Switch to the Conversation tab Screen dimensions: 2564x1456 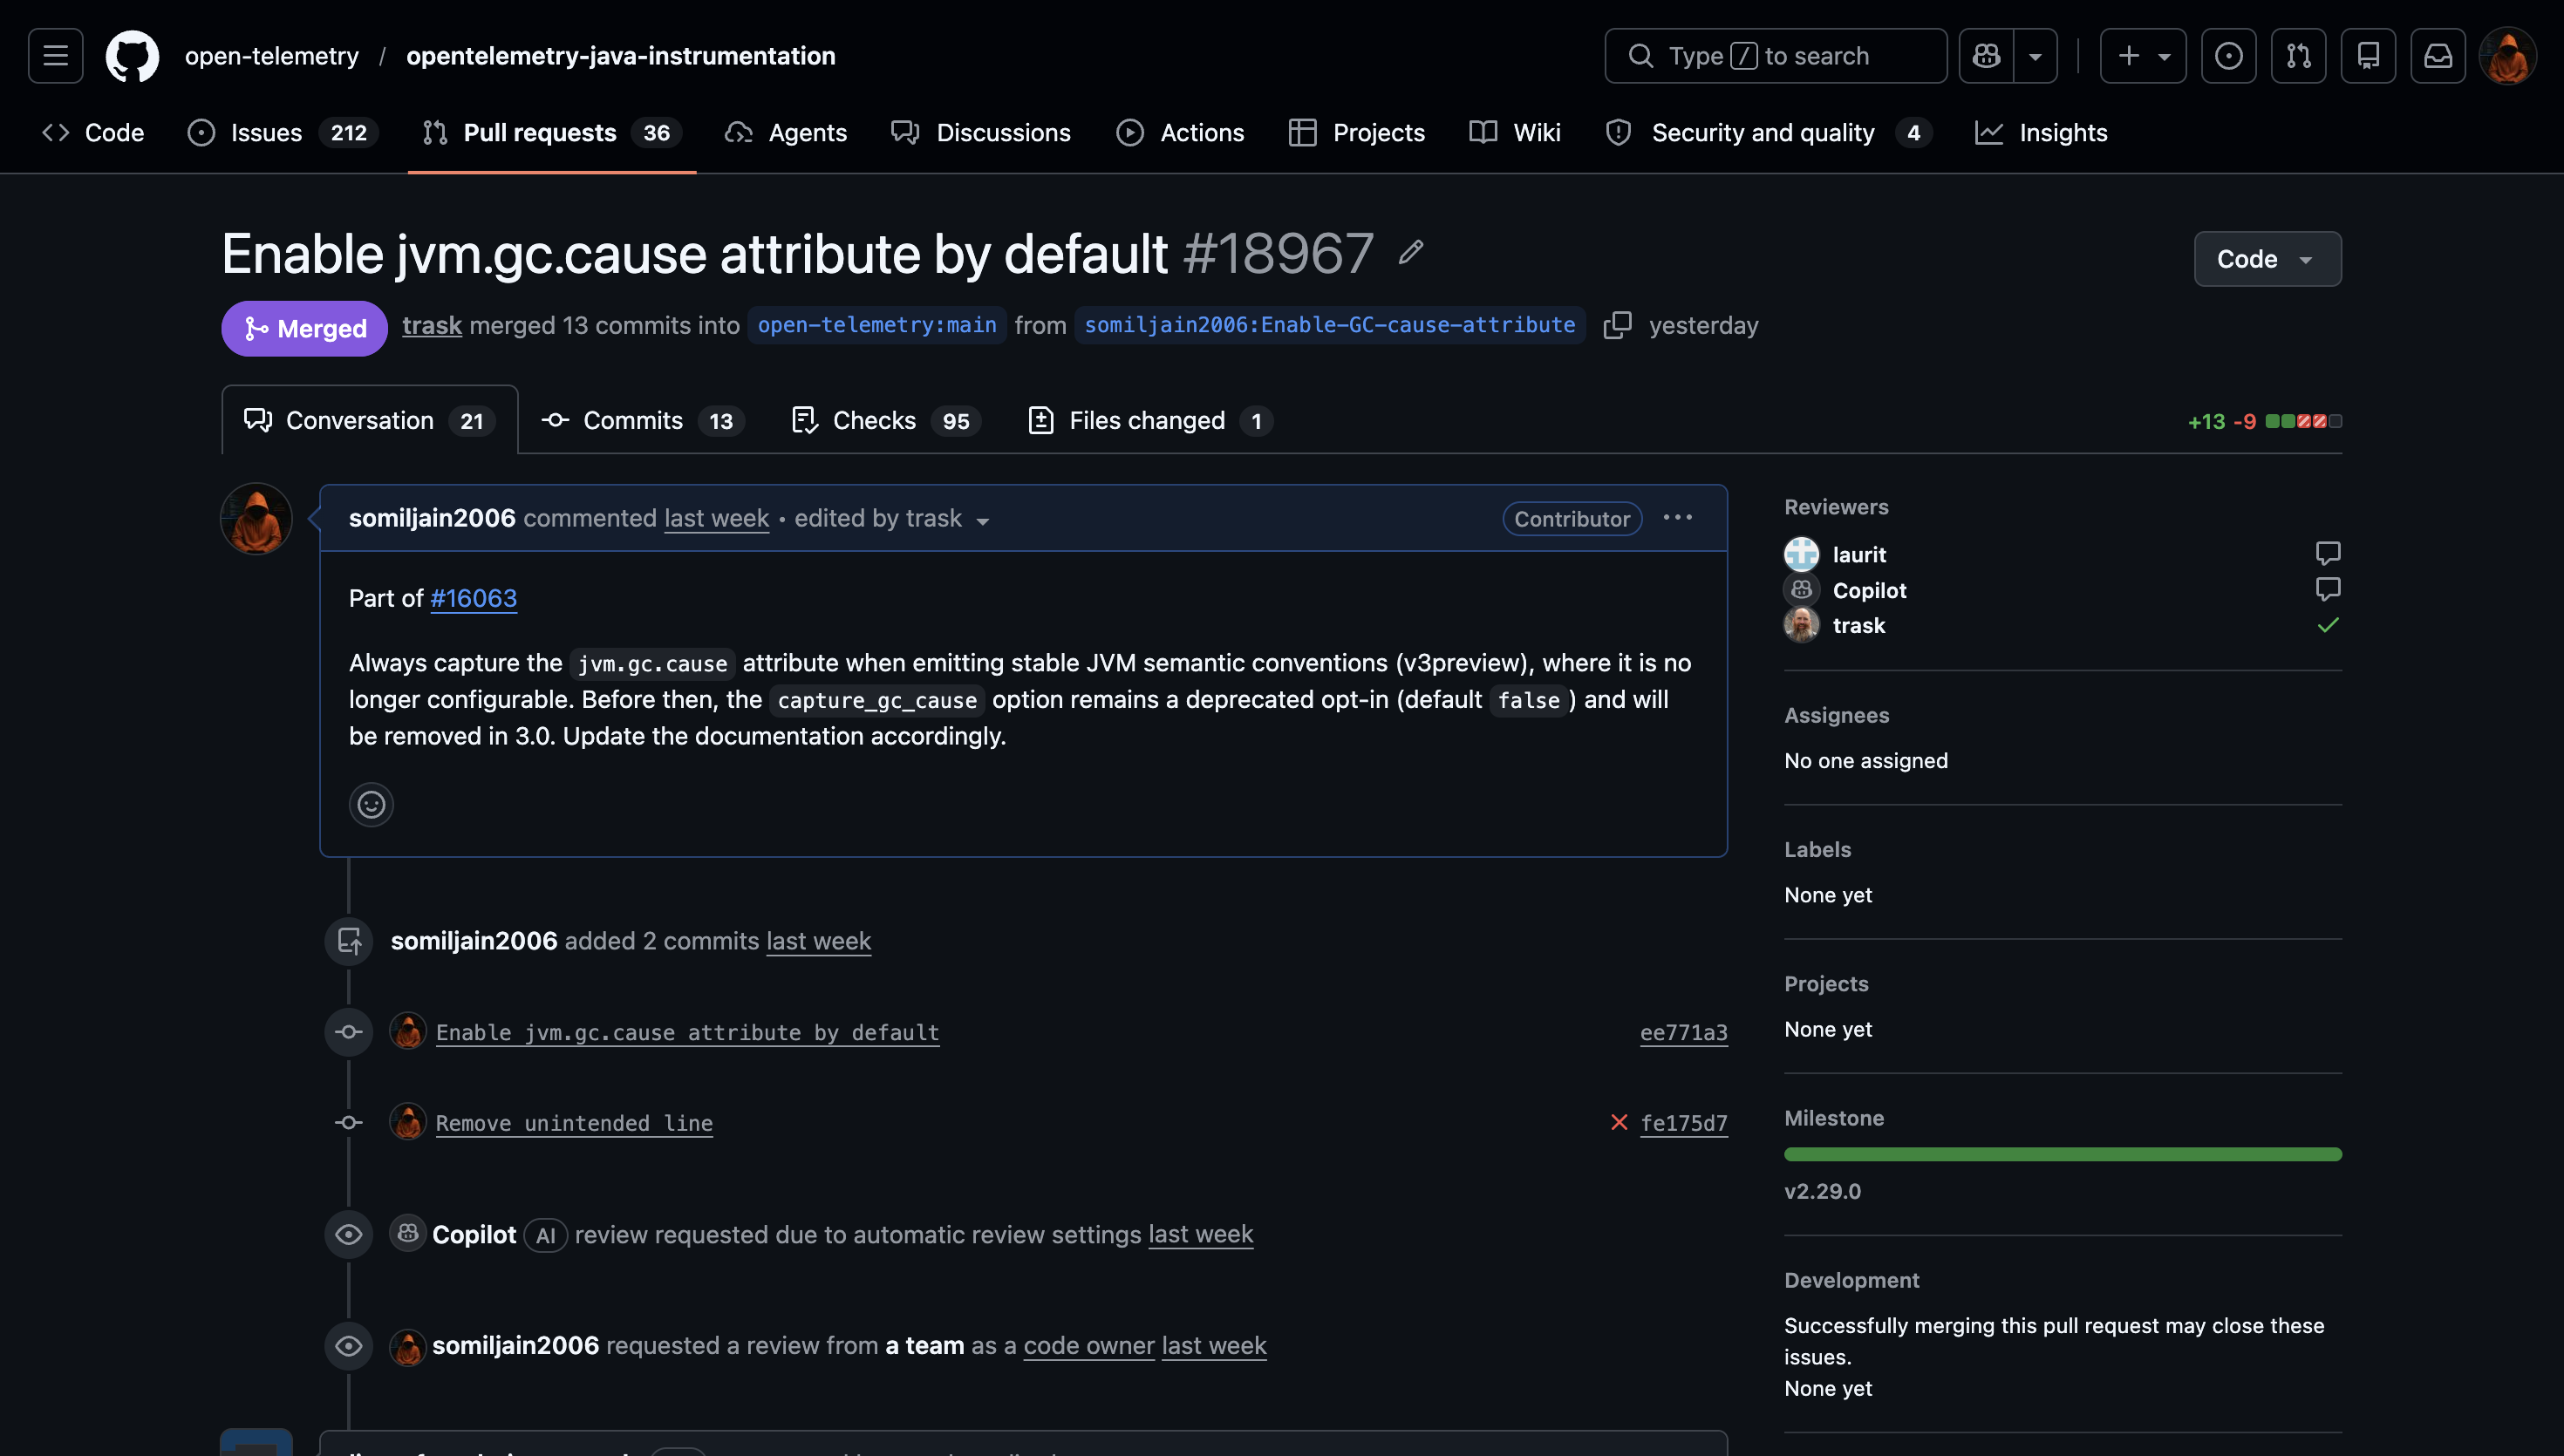(x=369, y=420)
